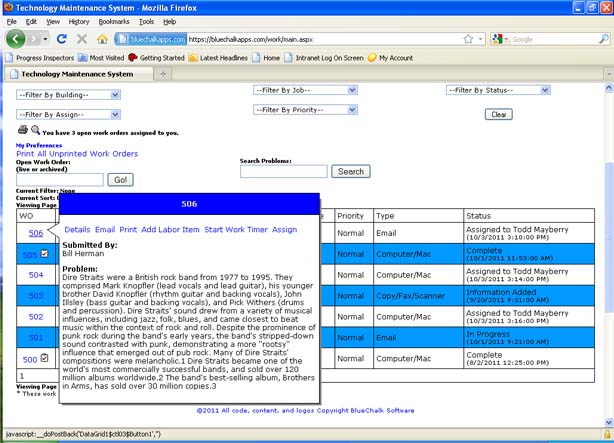Screen dimensions: 614x443
Task: Open the File menu
Action: [x=12, y=22]
